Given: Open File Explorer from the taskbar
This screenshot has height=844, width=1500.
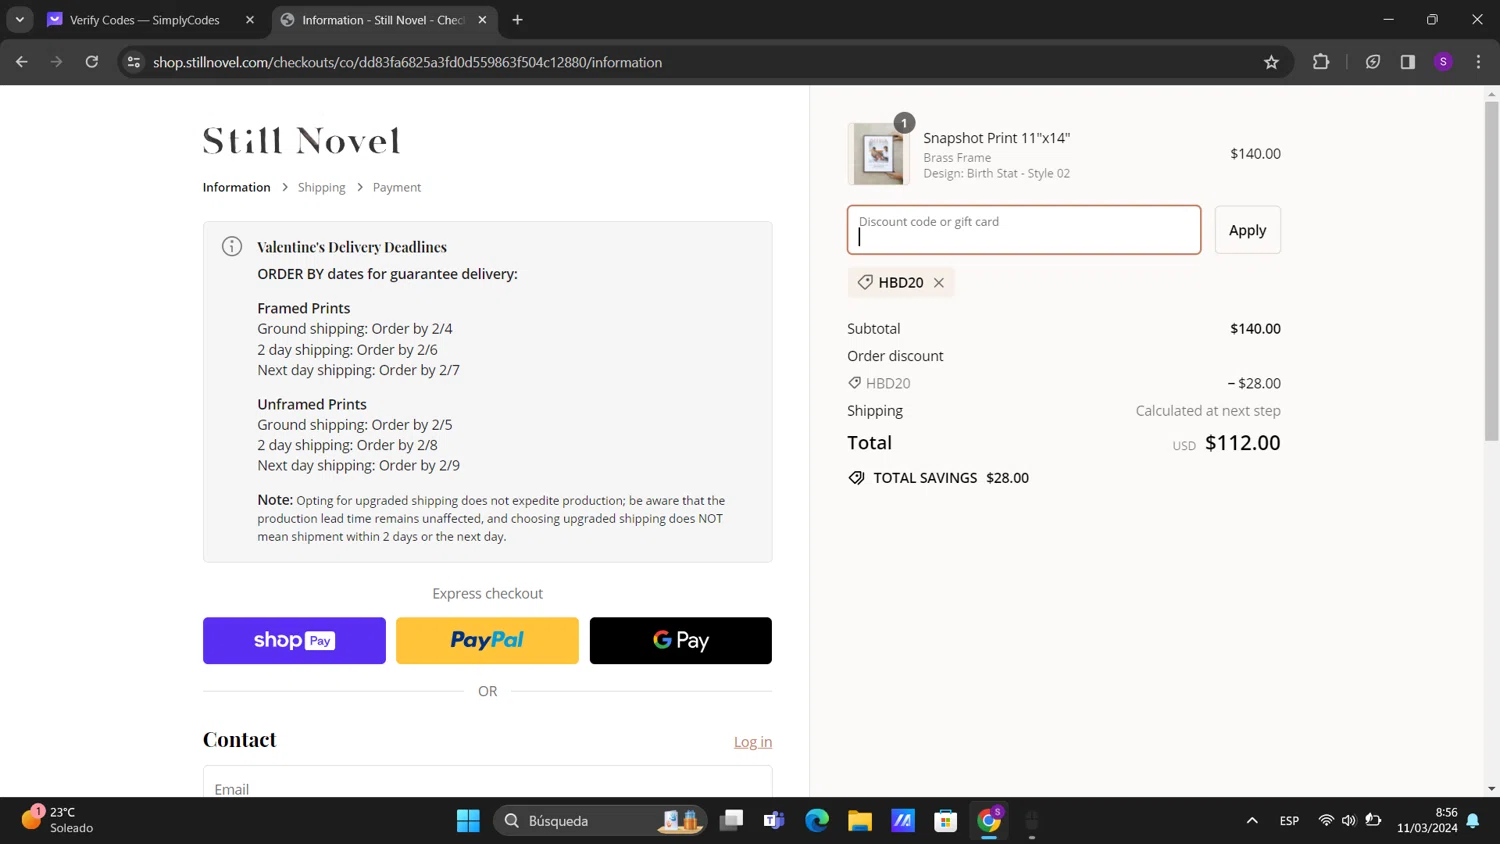Looking at the screenshot, I should point(860,821).
